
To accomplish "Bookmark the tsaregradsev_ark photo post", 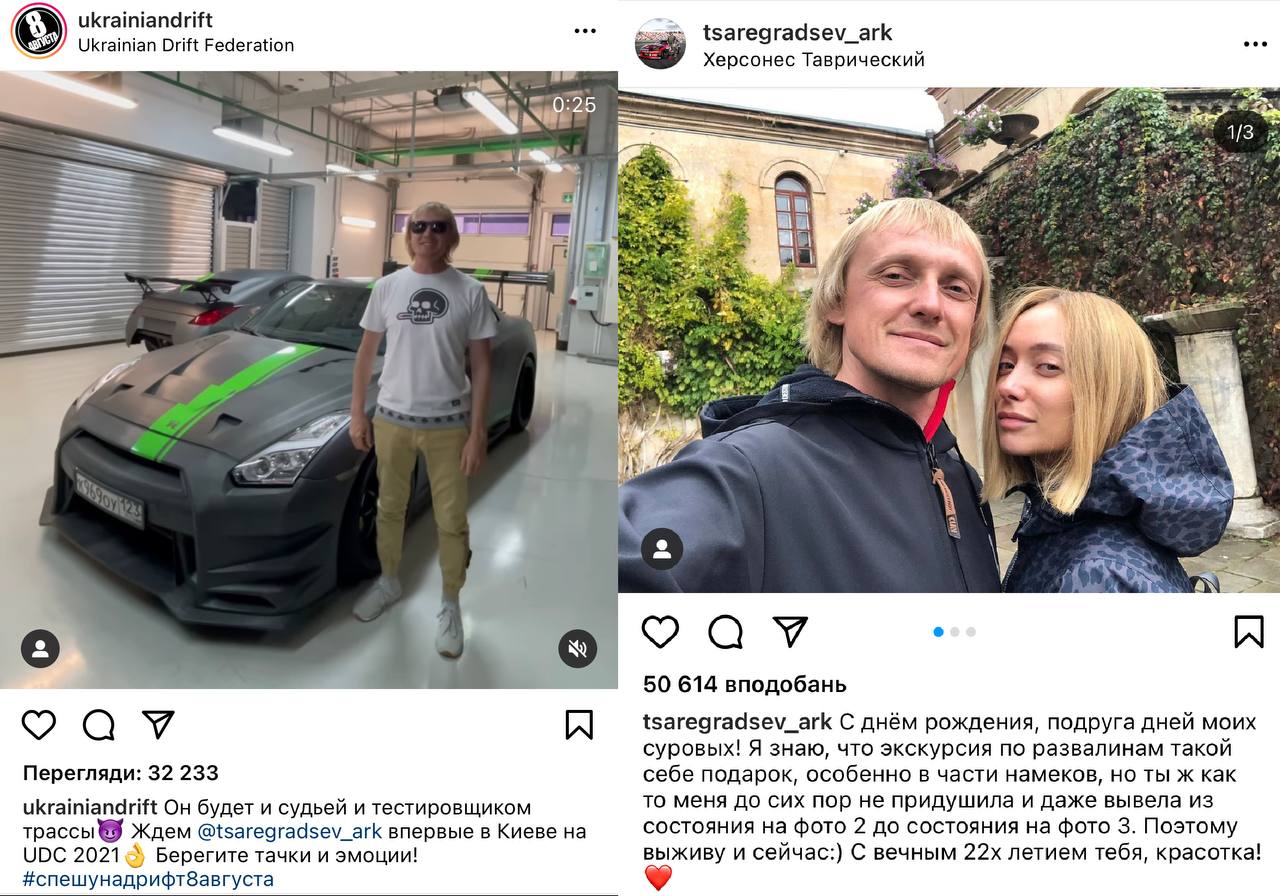I will point(1248,632).
